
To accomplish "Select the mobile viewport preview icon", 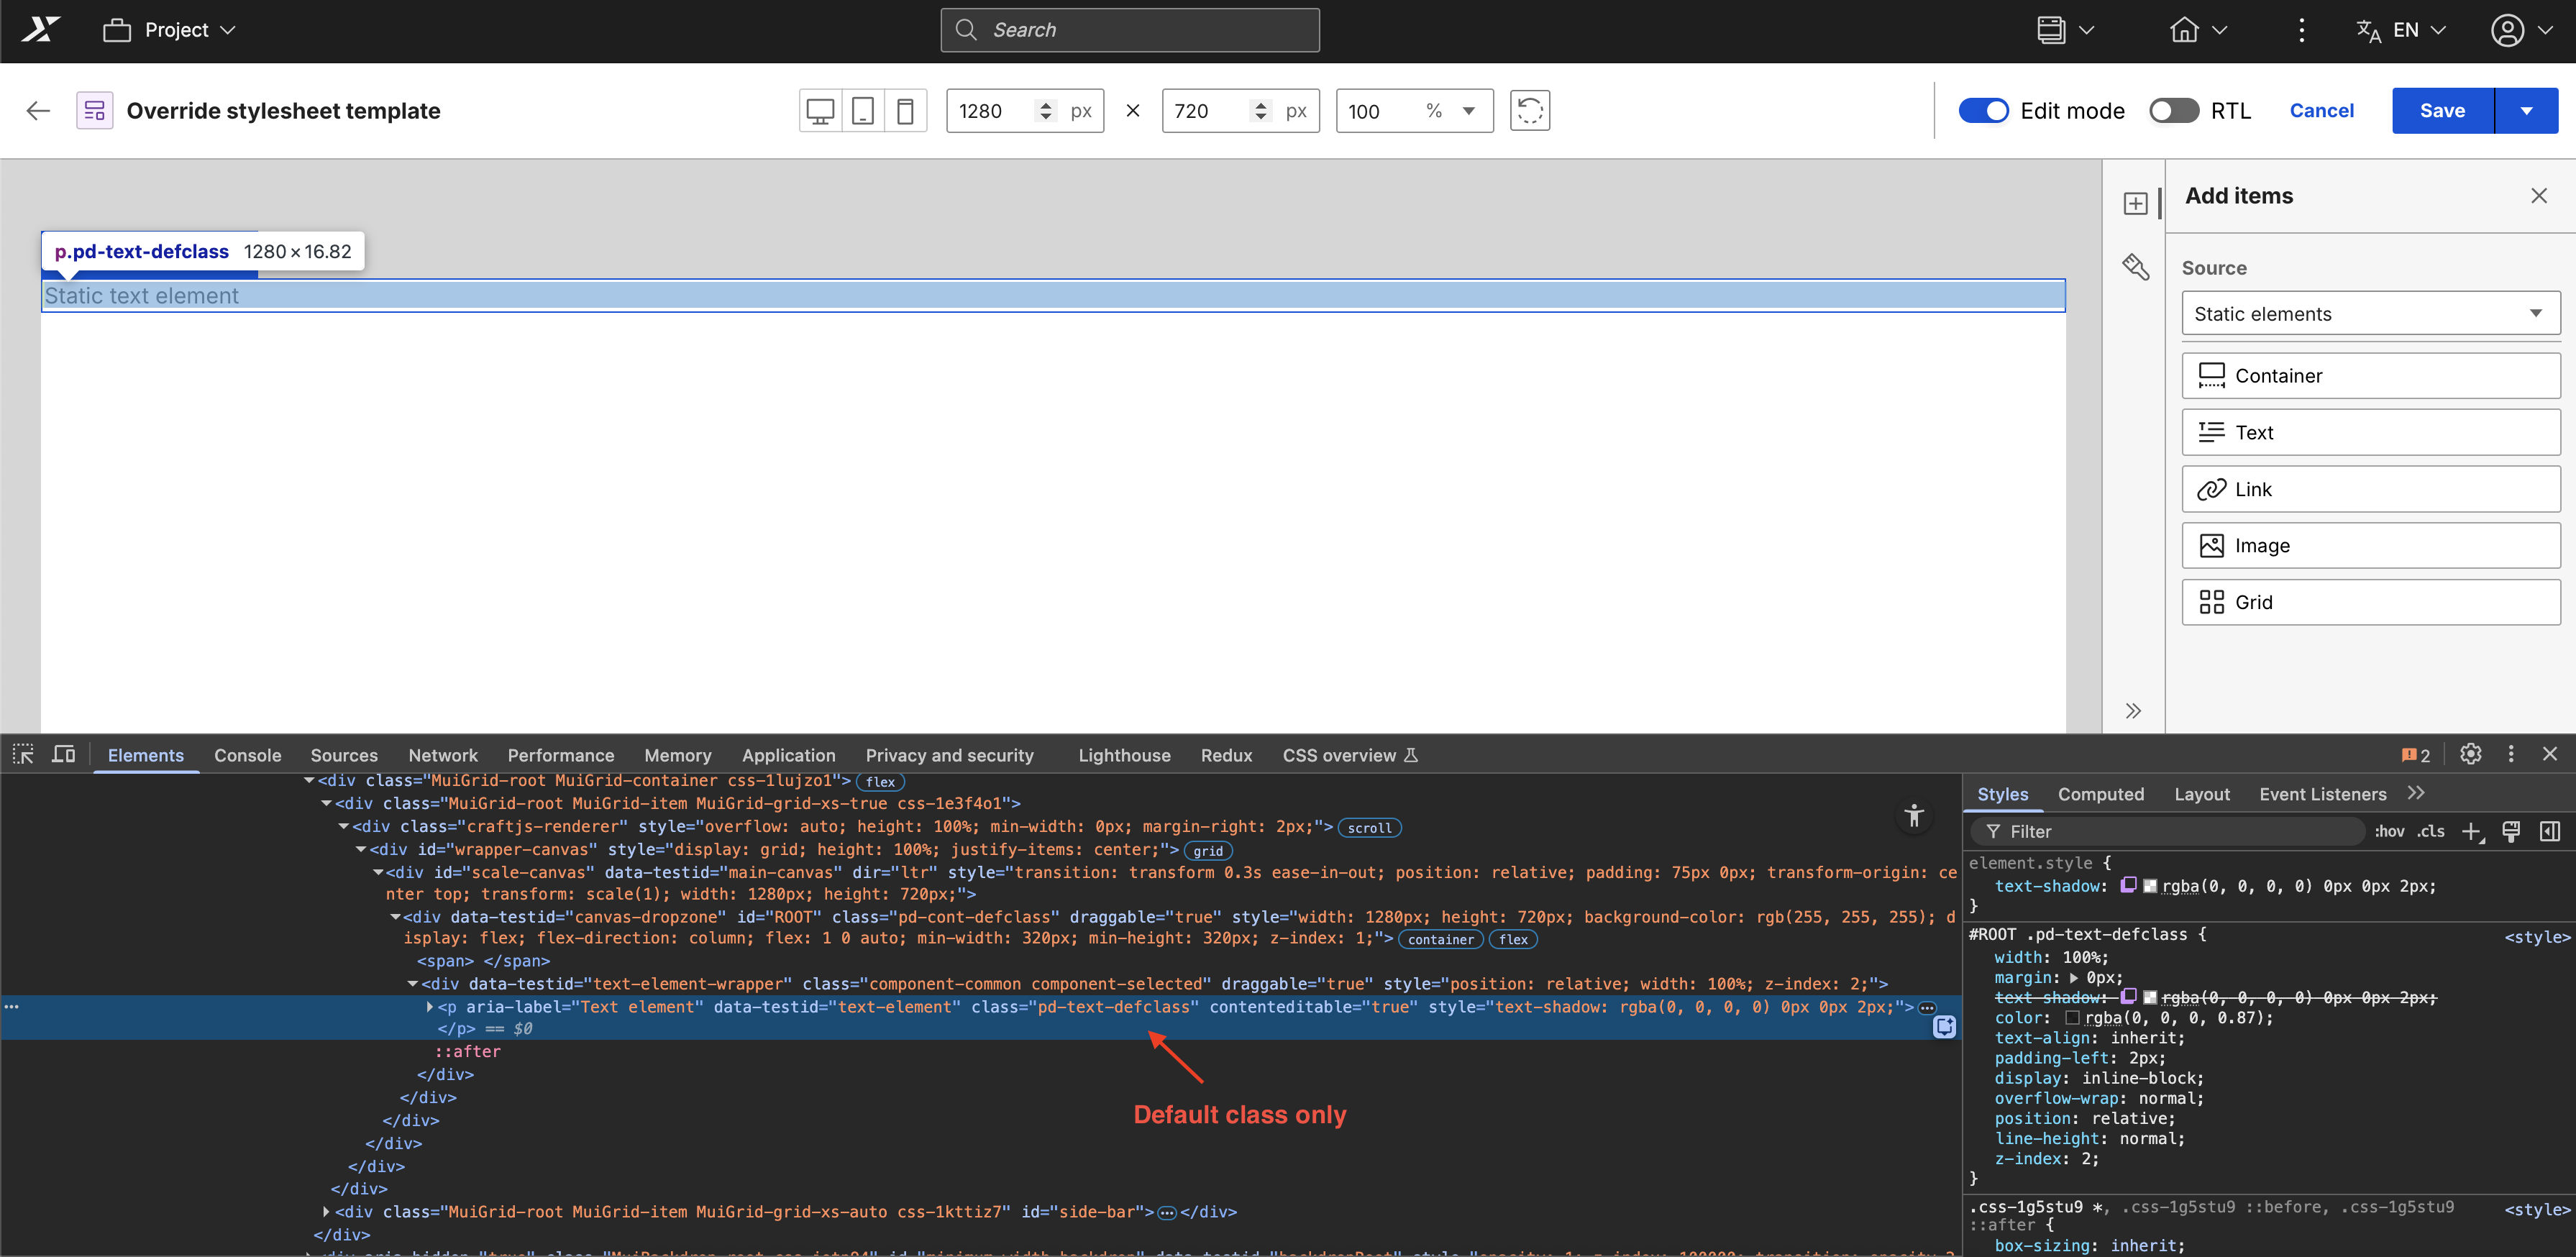I will tap(905, 111).
